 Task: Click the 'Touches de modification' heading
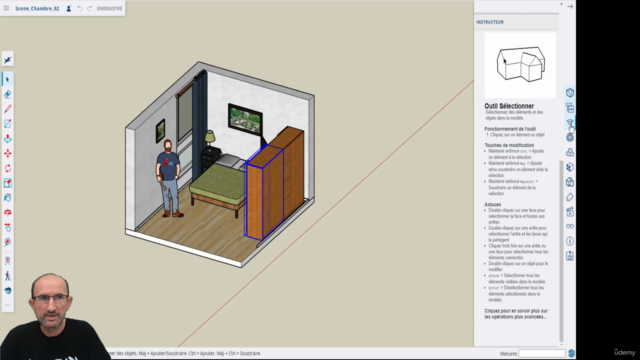(509, 145)
